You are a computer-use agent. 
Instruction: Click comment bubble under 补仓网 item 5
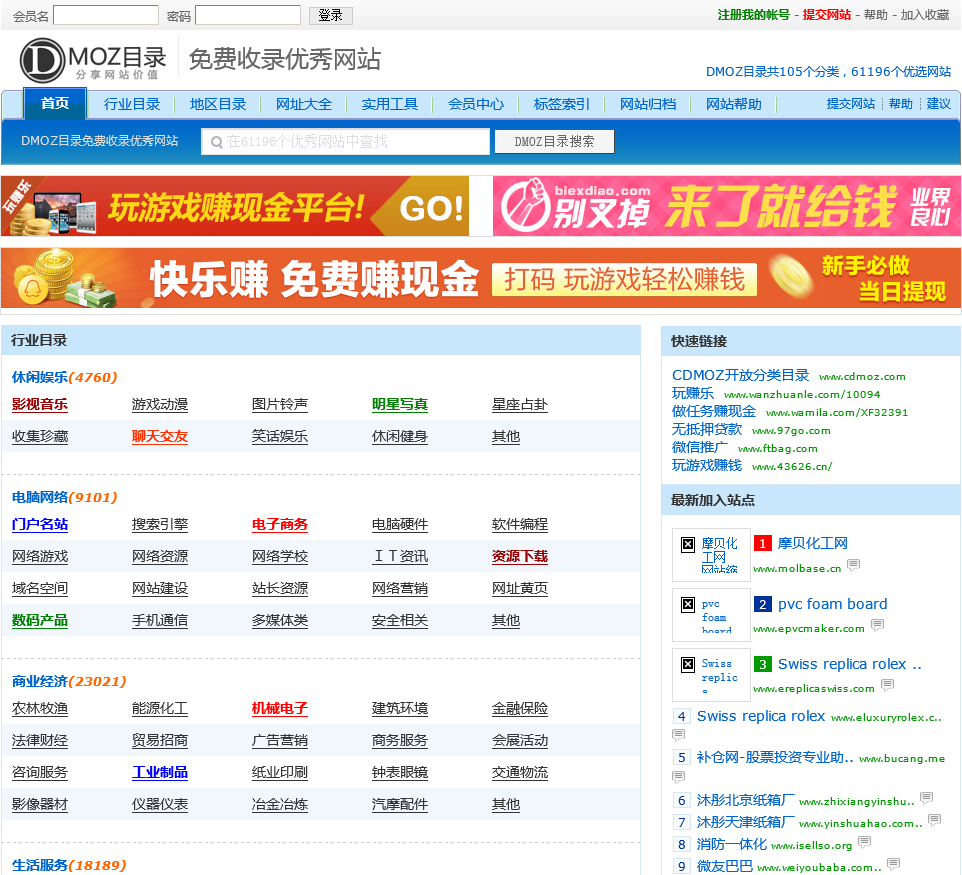tap(679, 777)
